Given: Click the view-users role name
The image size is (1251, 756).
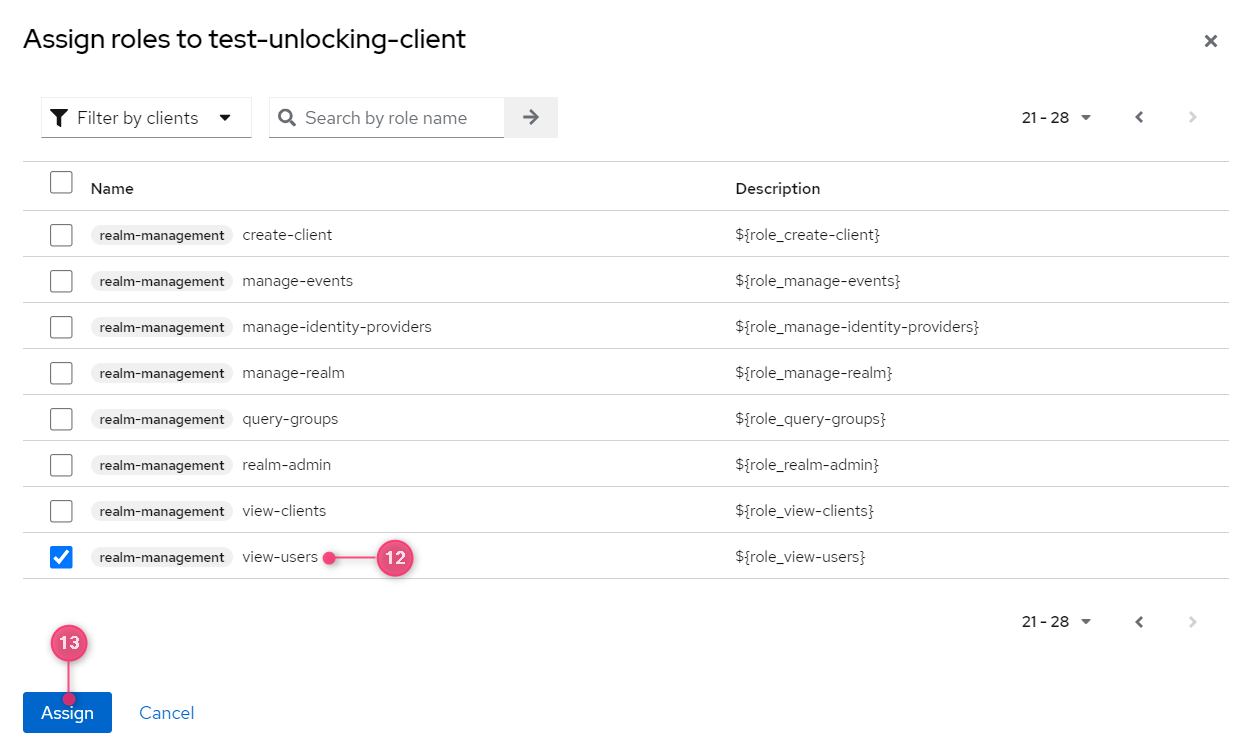Looking at the screenshot, I should [x=280, y=557].
